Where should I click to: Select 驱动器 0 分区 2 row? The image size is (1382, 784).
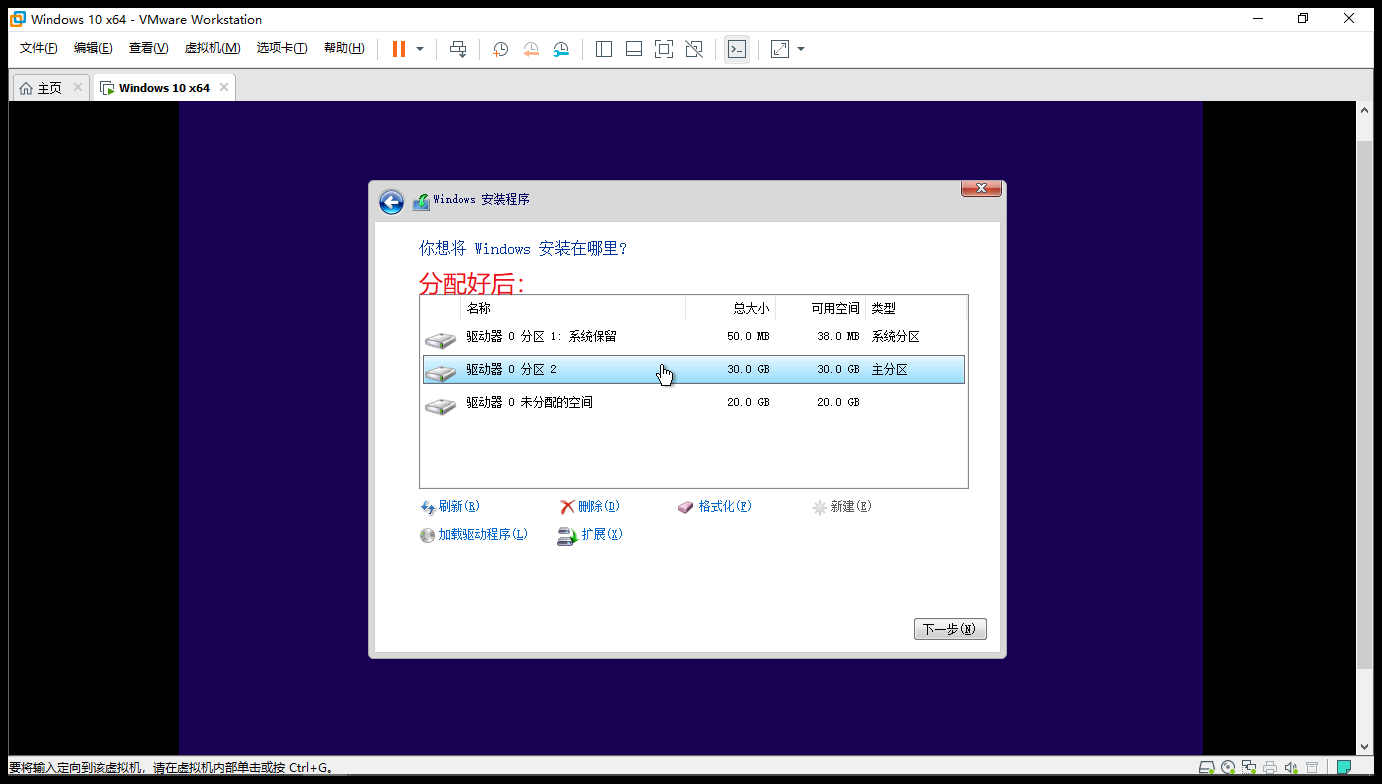point(694,370)
